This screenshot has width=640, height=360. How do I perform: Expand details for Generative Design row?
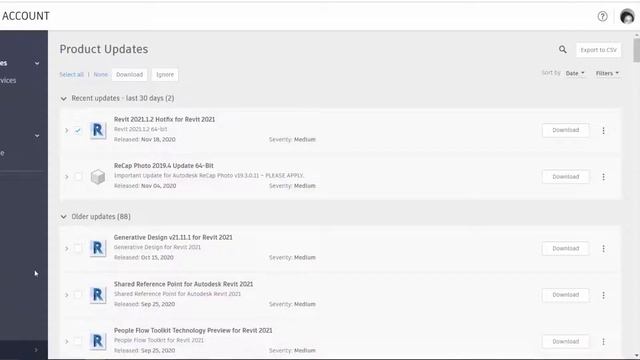point(67,249)
